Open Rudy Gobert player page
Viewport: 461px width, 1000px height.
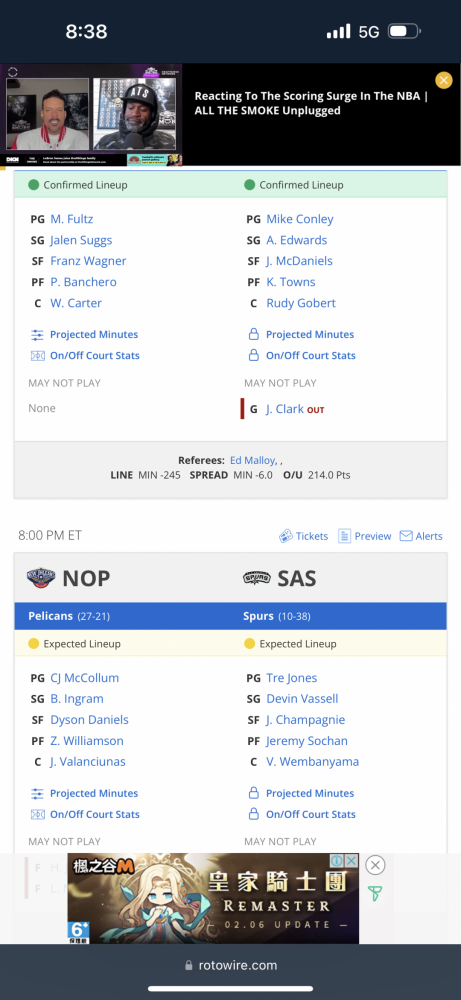click(x=301, y=303)
